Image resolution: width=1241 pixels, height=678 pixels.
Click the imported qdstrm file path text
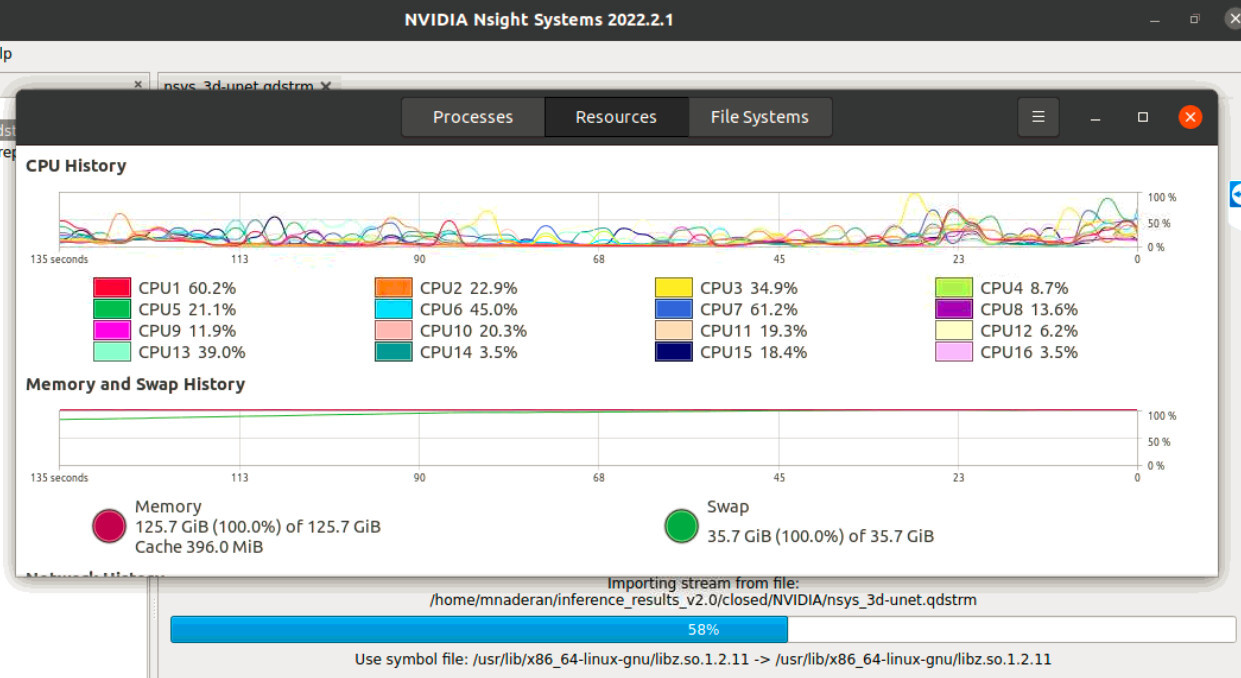tap(703, 601)
